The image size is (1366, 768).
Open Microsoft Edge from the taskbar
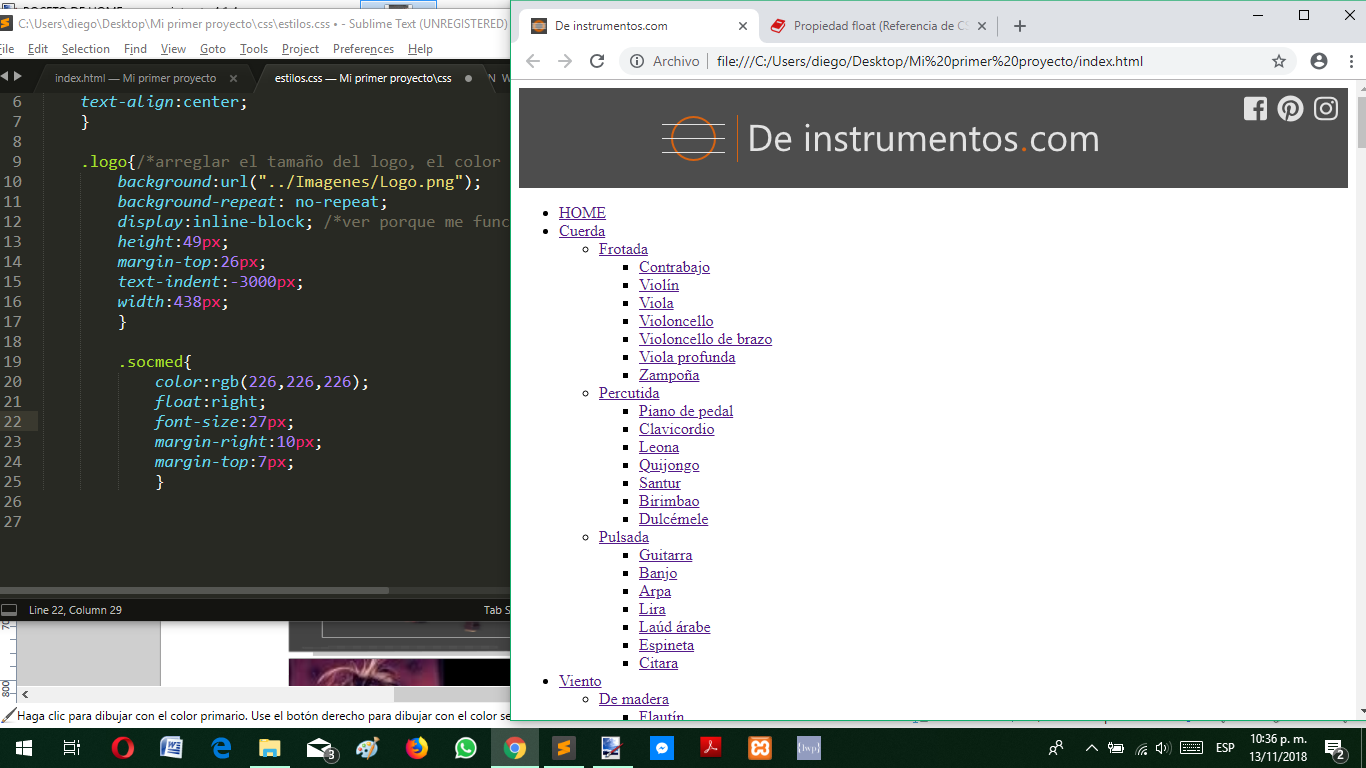tap(221, 748)
